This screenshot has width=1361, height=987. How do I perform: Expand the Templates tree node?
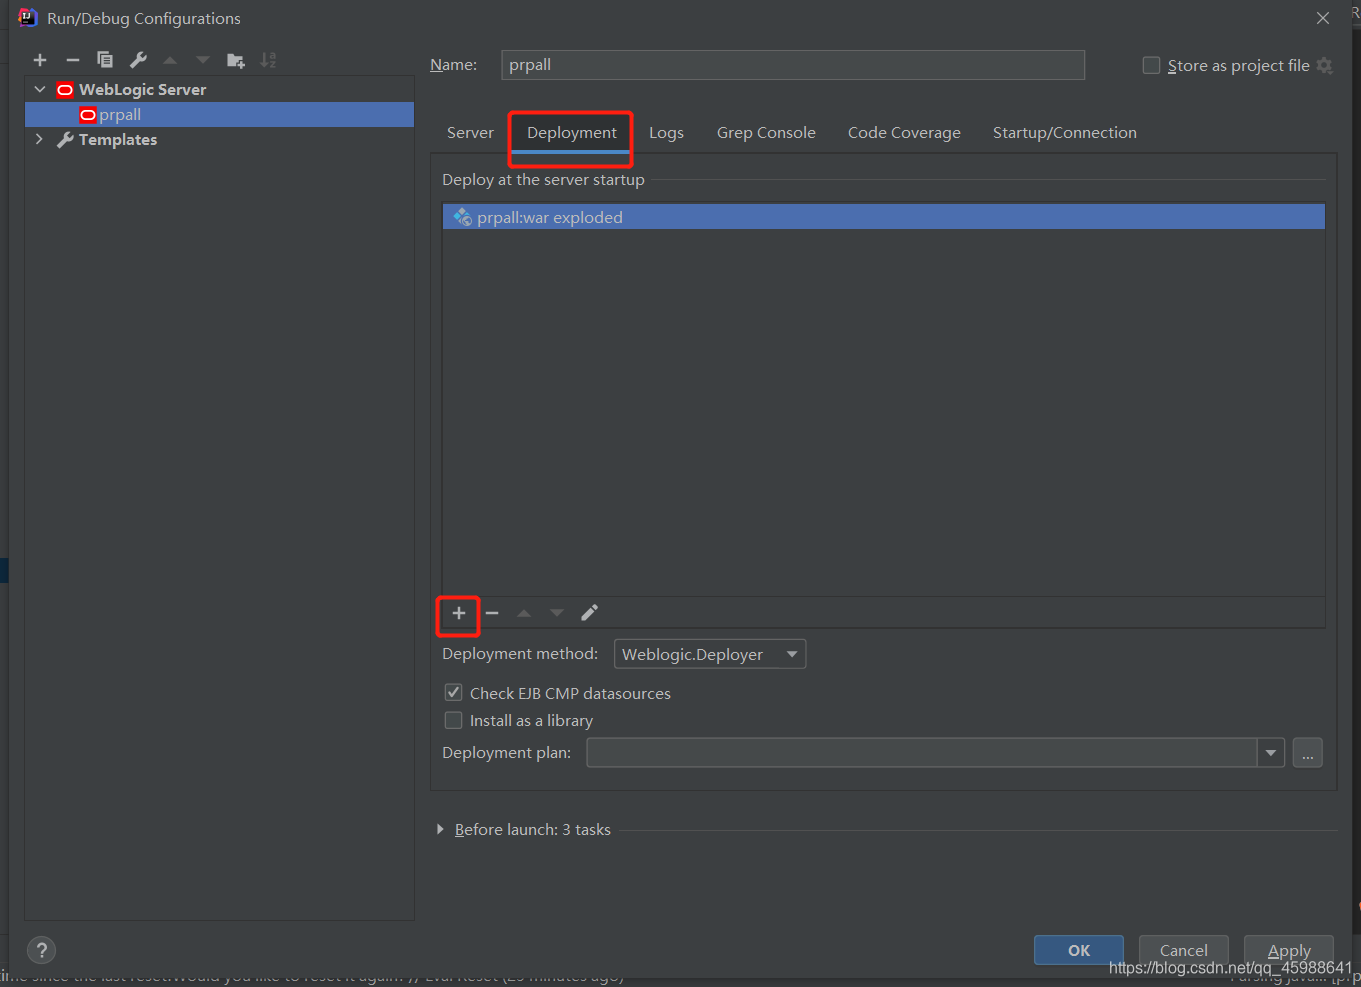40,139
